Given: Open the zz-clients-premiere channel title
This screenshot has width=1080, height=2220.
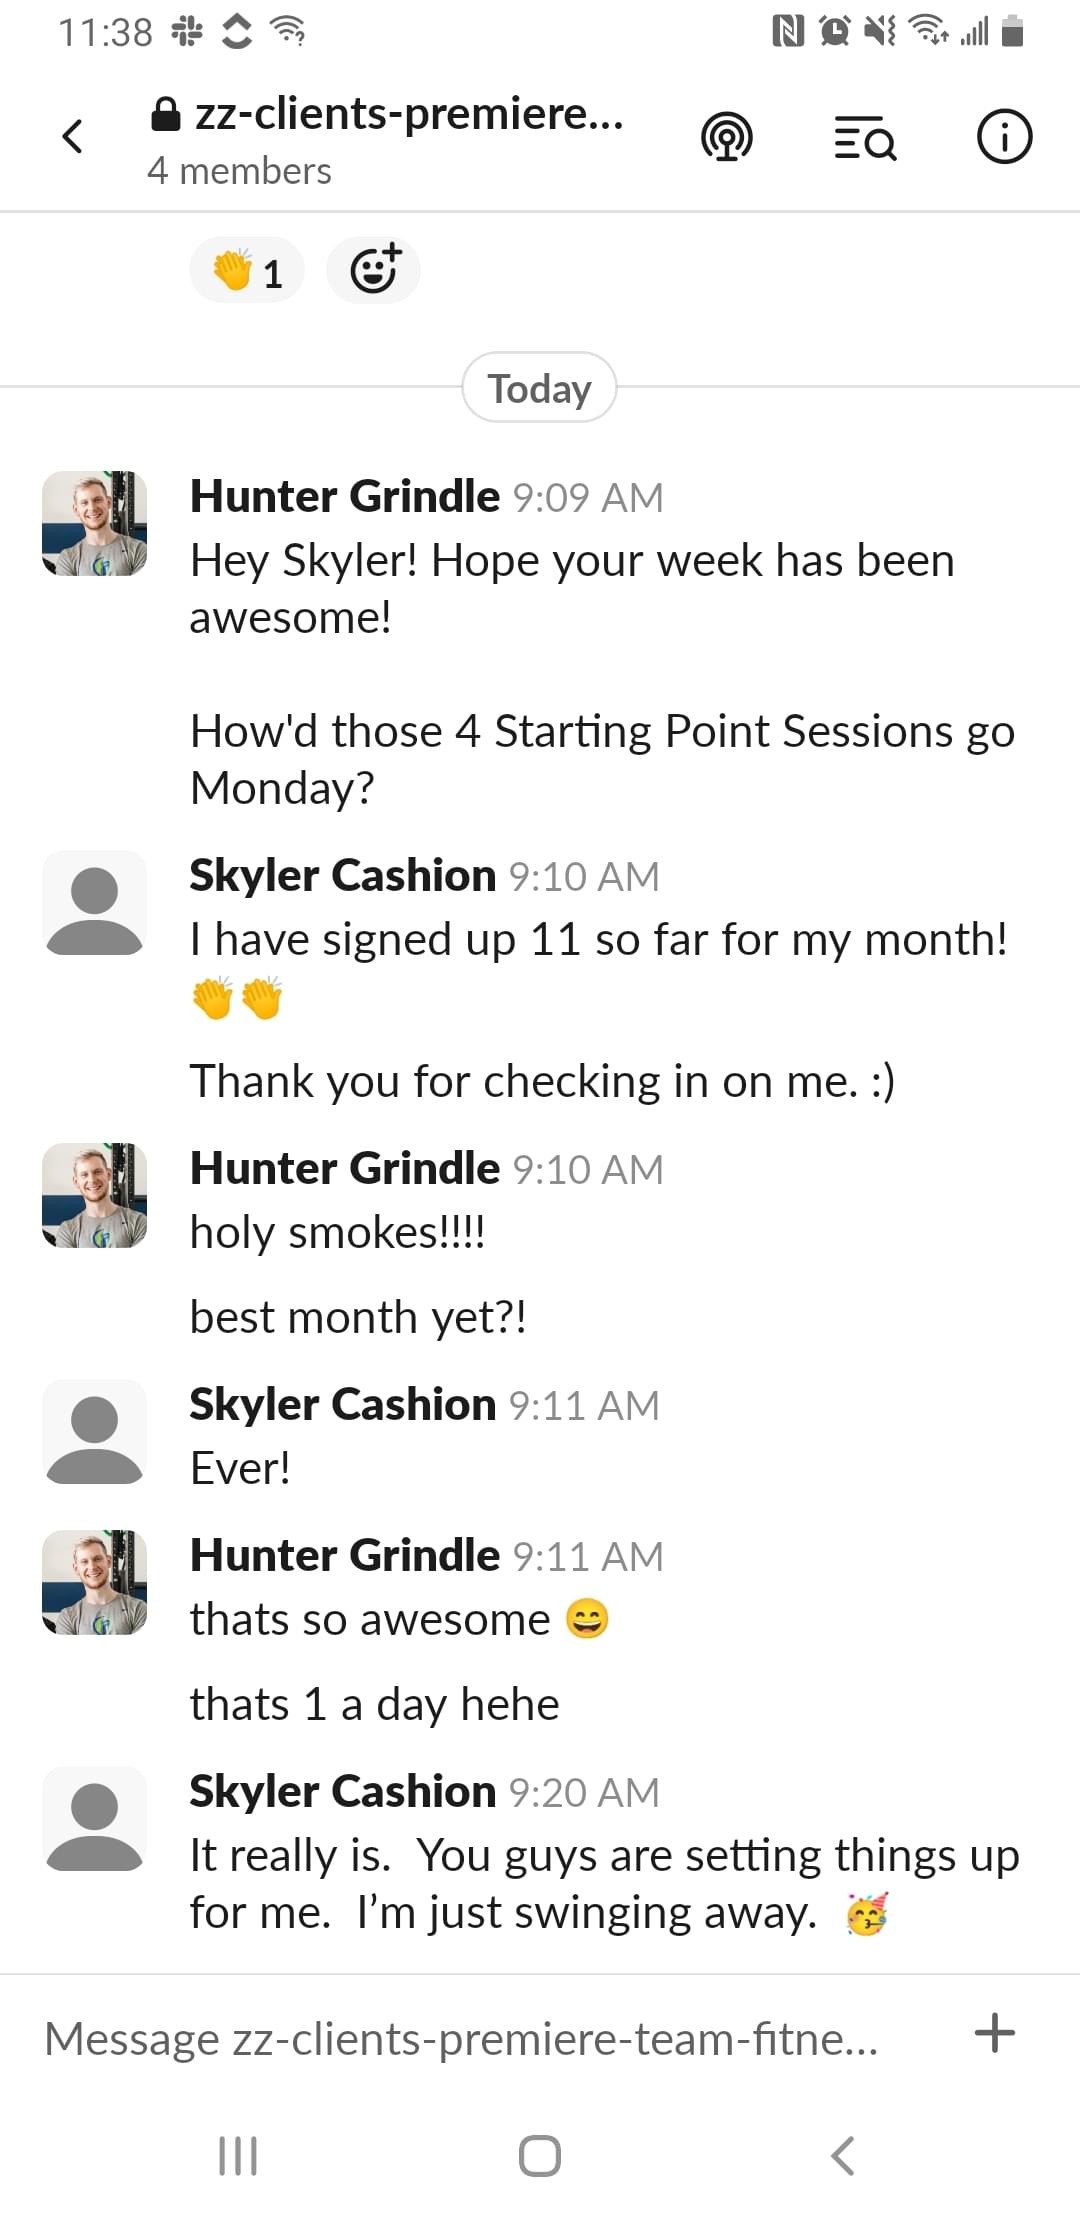Looking at the screenshot, I should pos(388,114).
